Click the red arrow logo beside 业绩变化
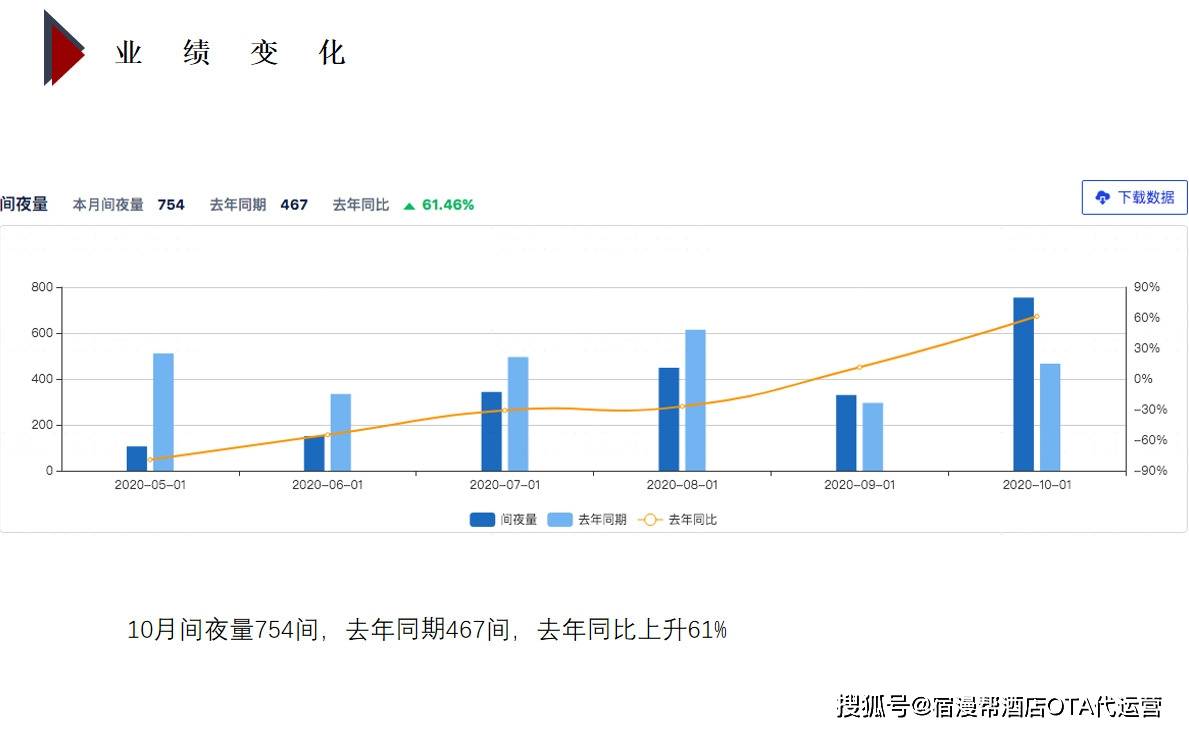This screenshot has height=731, width=1189. click(64, 49)
